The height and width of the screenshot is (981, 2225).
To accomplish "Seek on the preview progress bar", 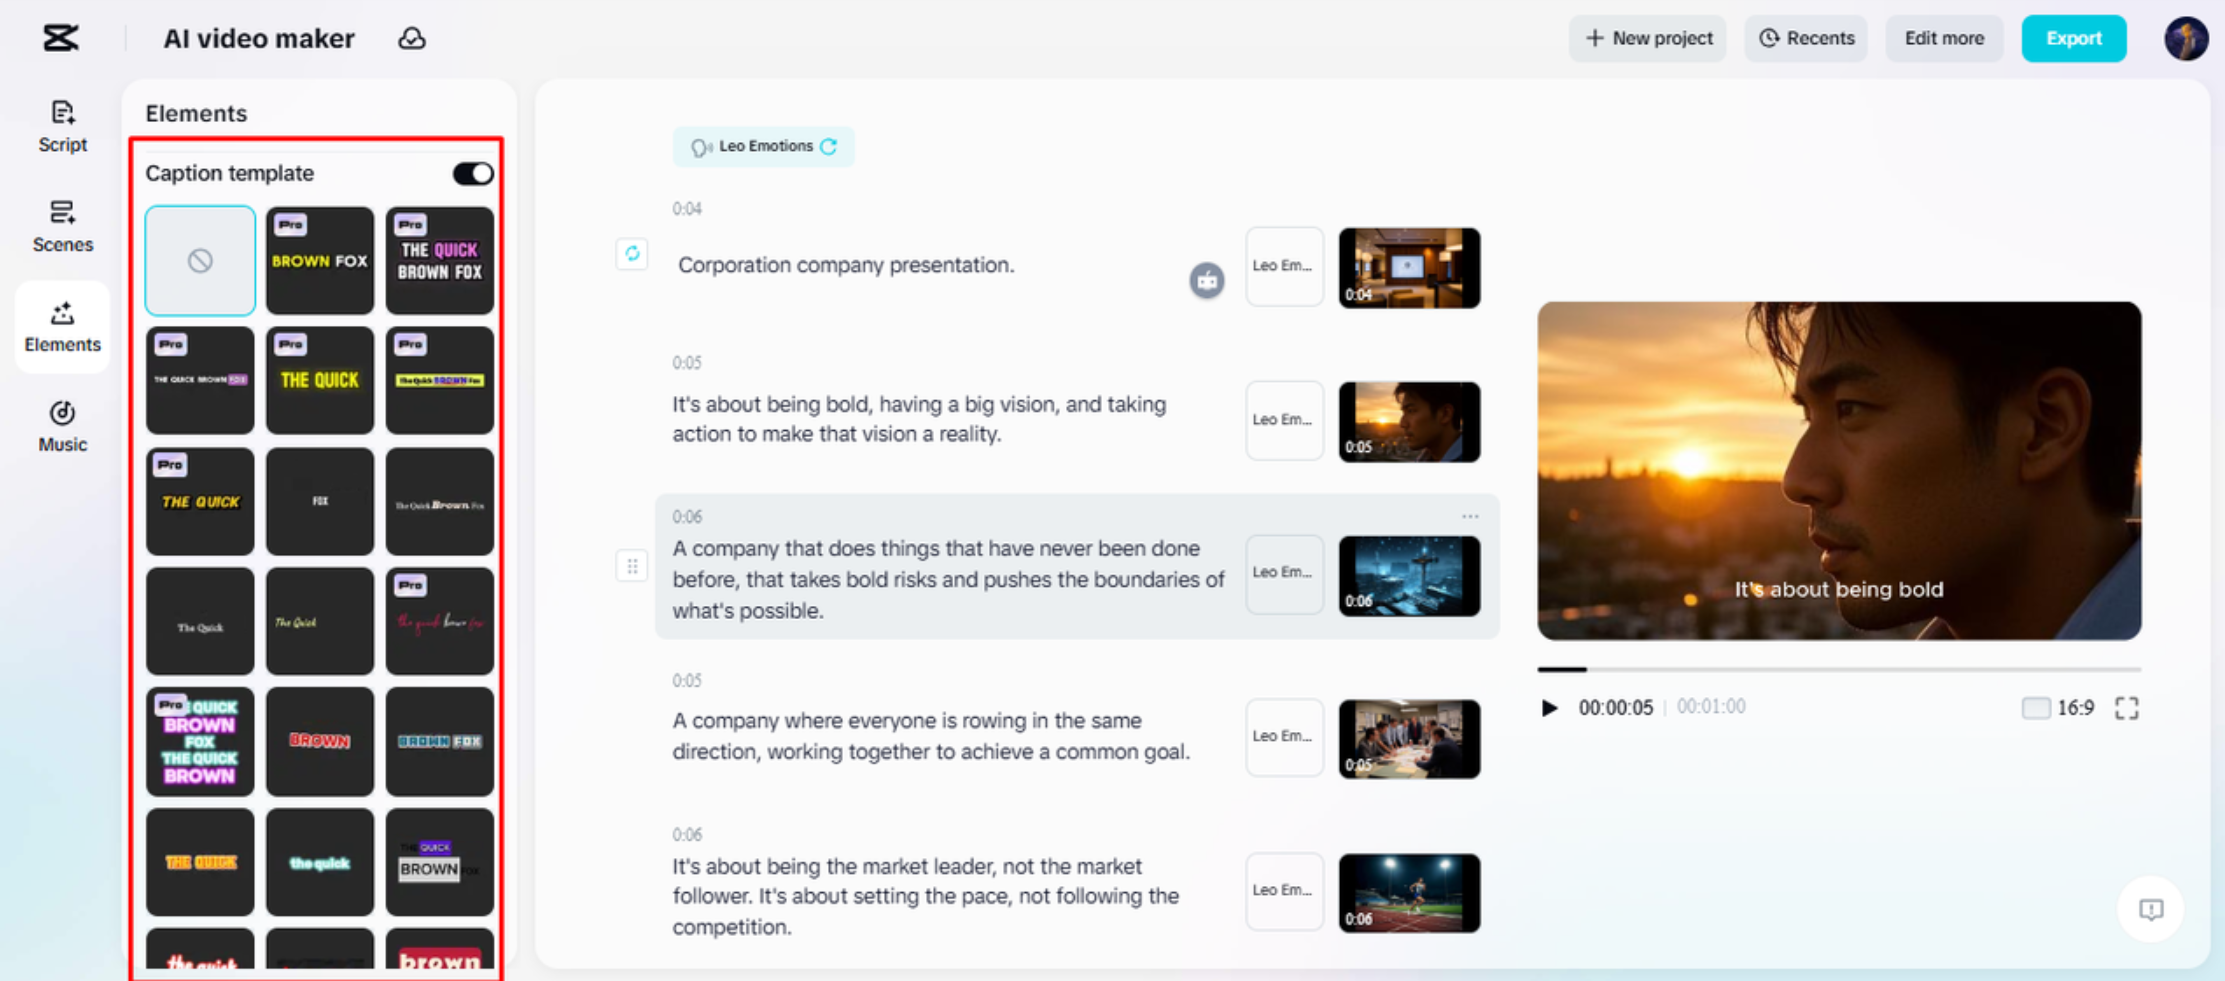I will pyautogui.click(x=1839, y=669).
